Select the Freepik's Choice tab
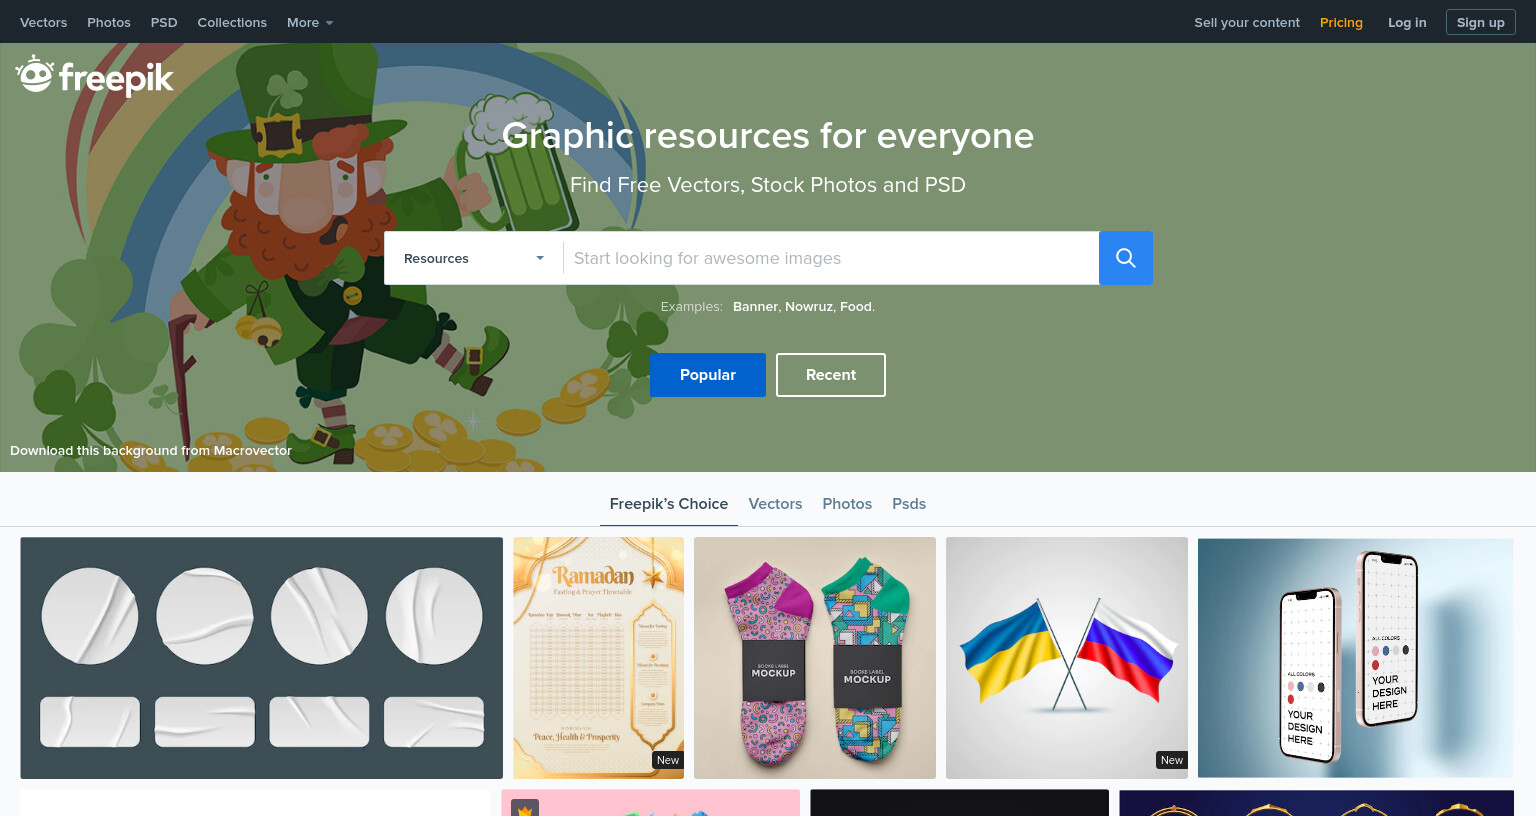Image resolution: width=1536 pixels, height=816 pixels. pyautogui.click(x=669, y=504)
